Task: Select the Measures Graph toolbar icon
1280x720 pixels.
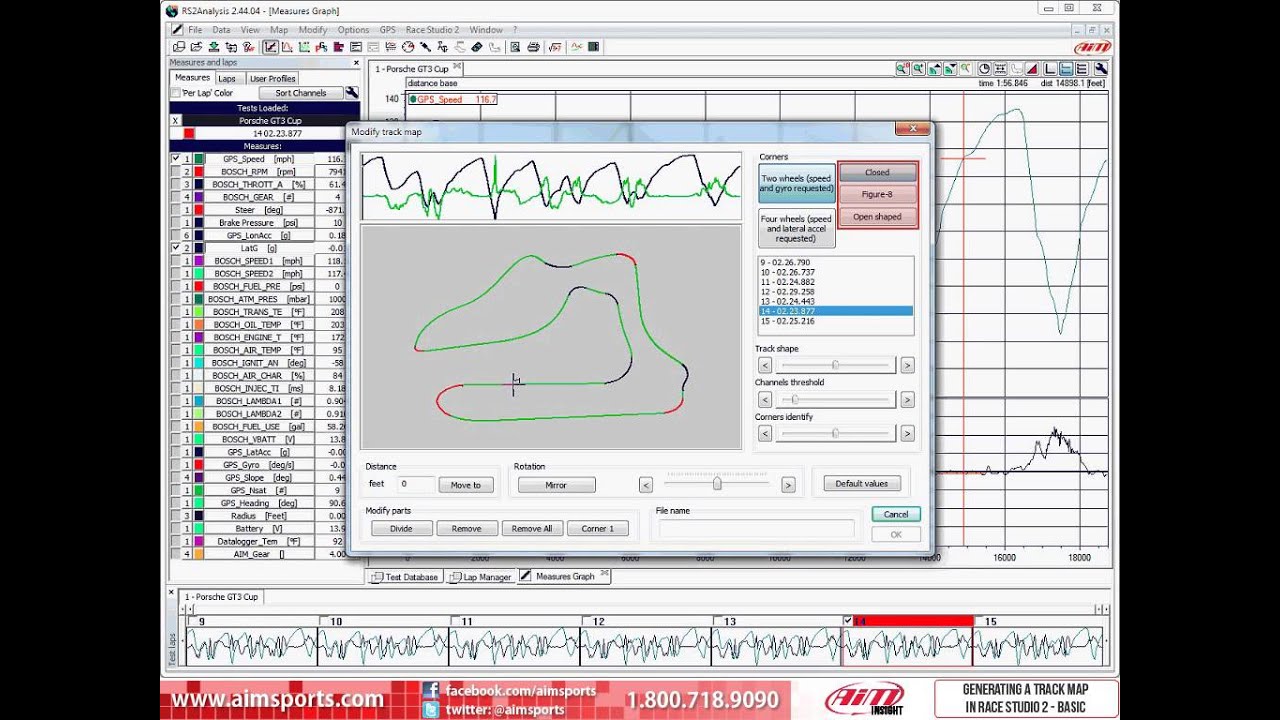Action: click(x=270, y=46)
